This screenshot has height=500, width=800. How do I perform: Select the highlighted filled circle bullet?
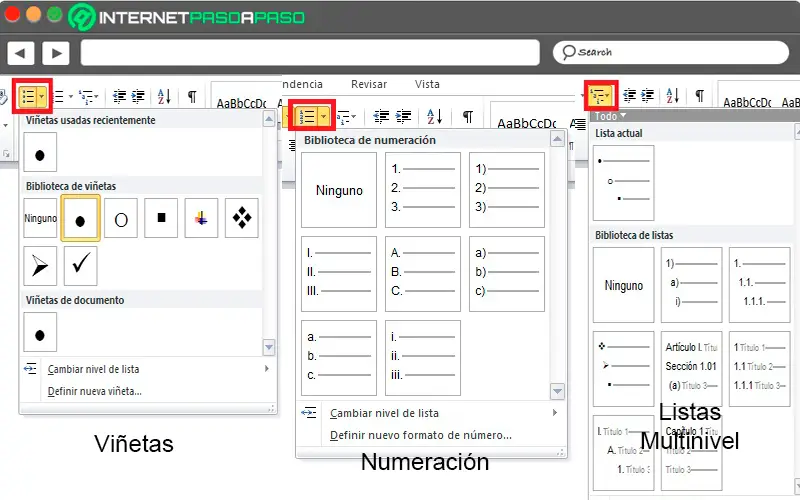[x=80, y=218]
